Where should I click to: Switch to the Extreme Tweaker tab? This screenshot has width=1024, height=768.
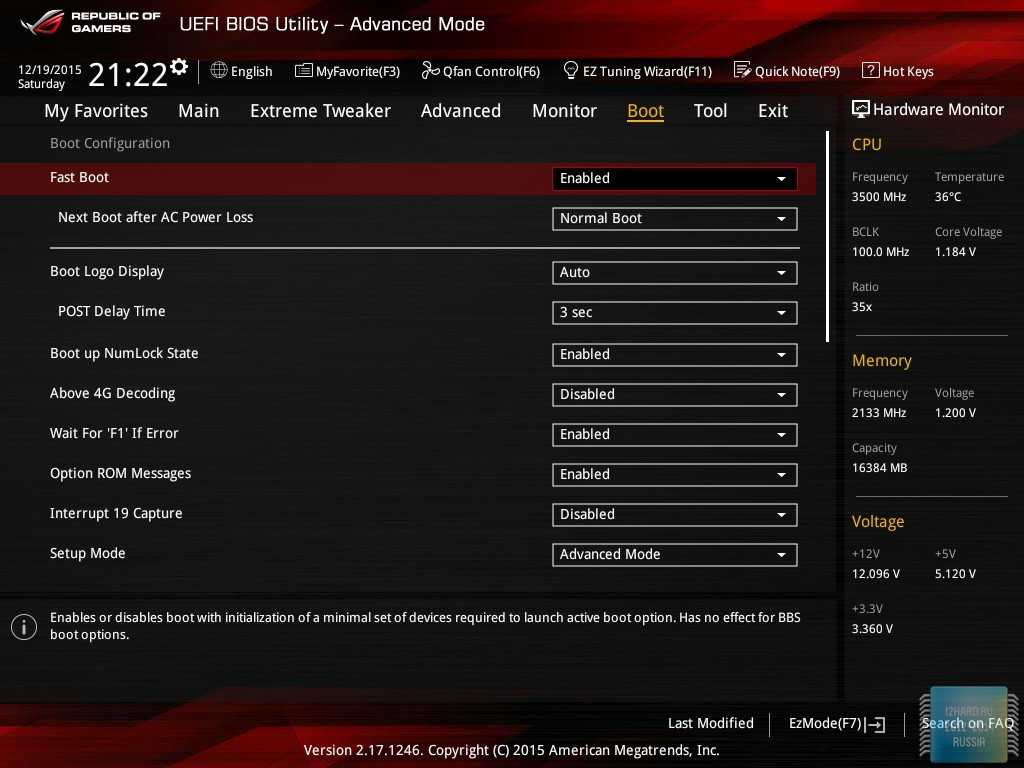point(320,111)
